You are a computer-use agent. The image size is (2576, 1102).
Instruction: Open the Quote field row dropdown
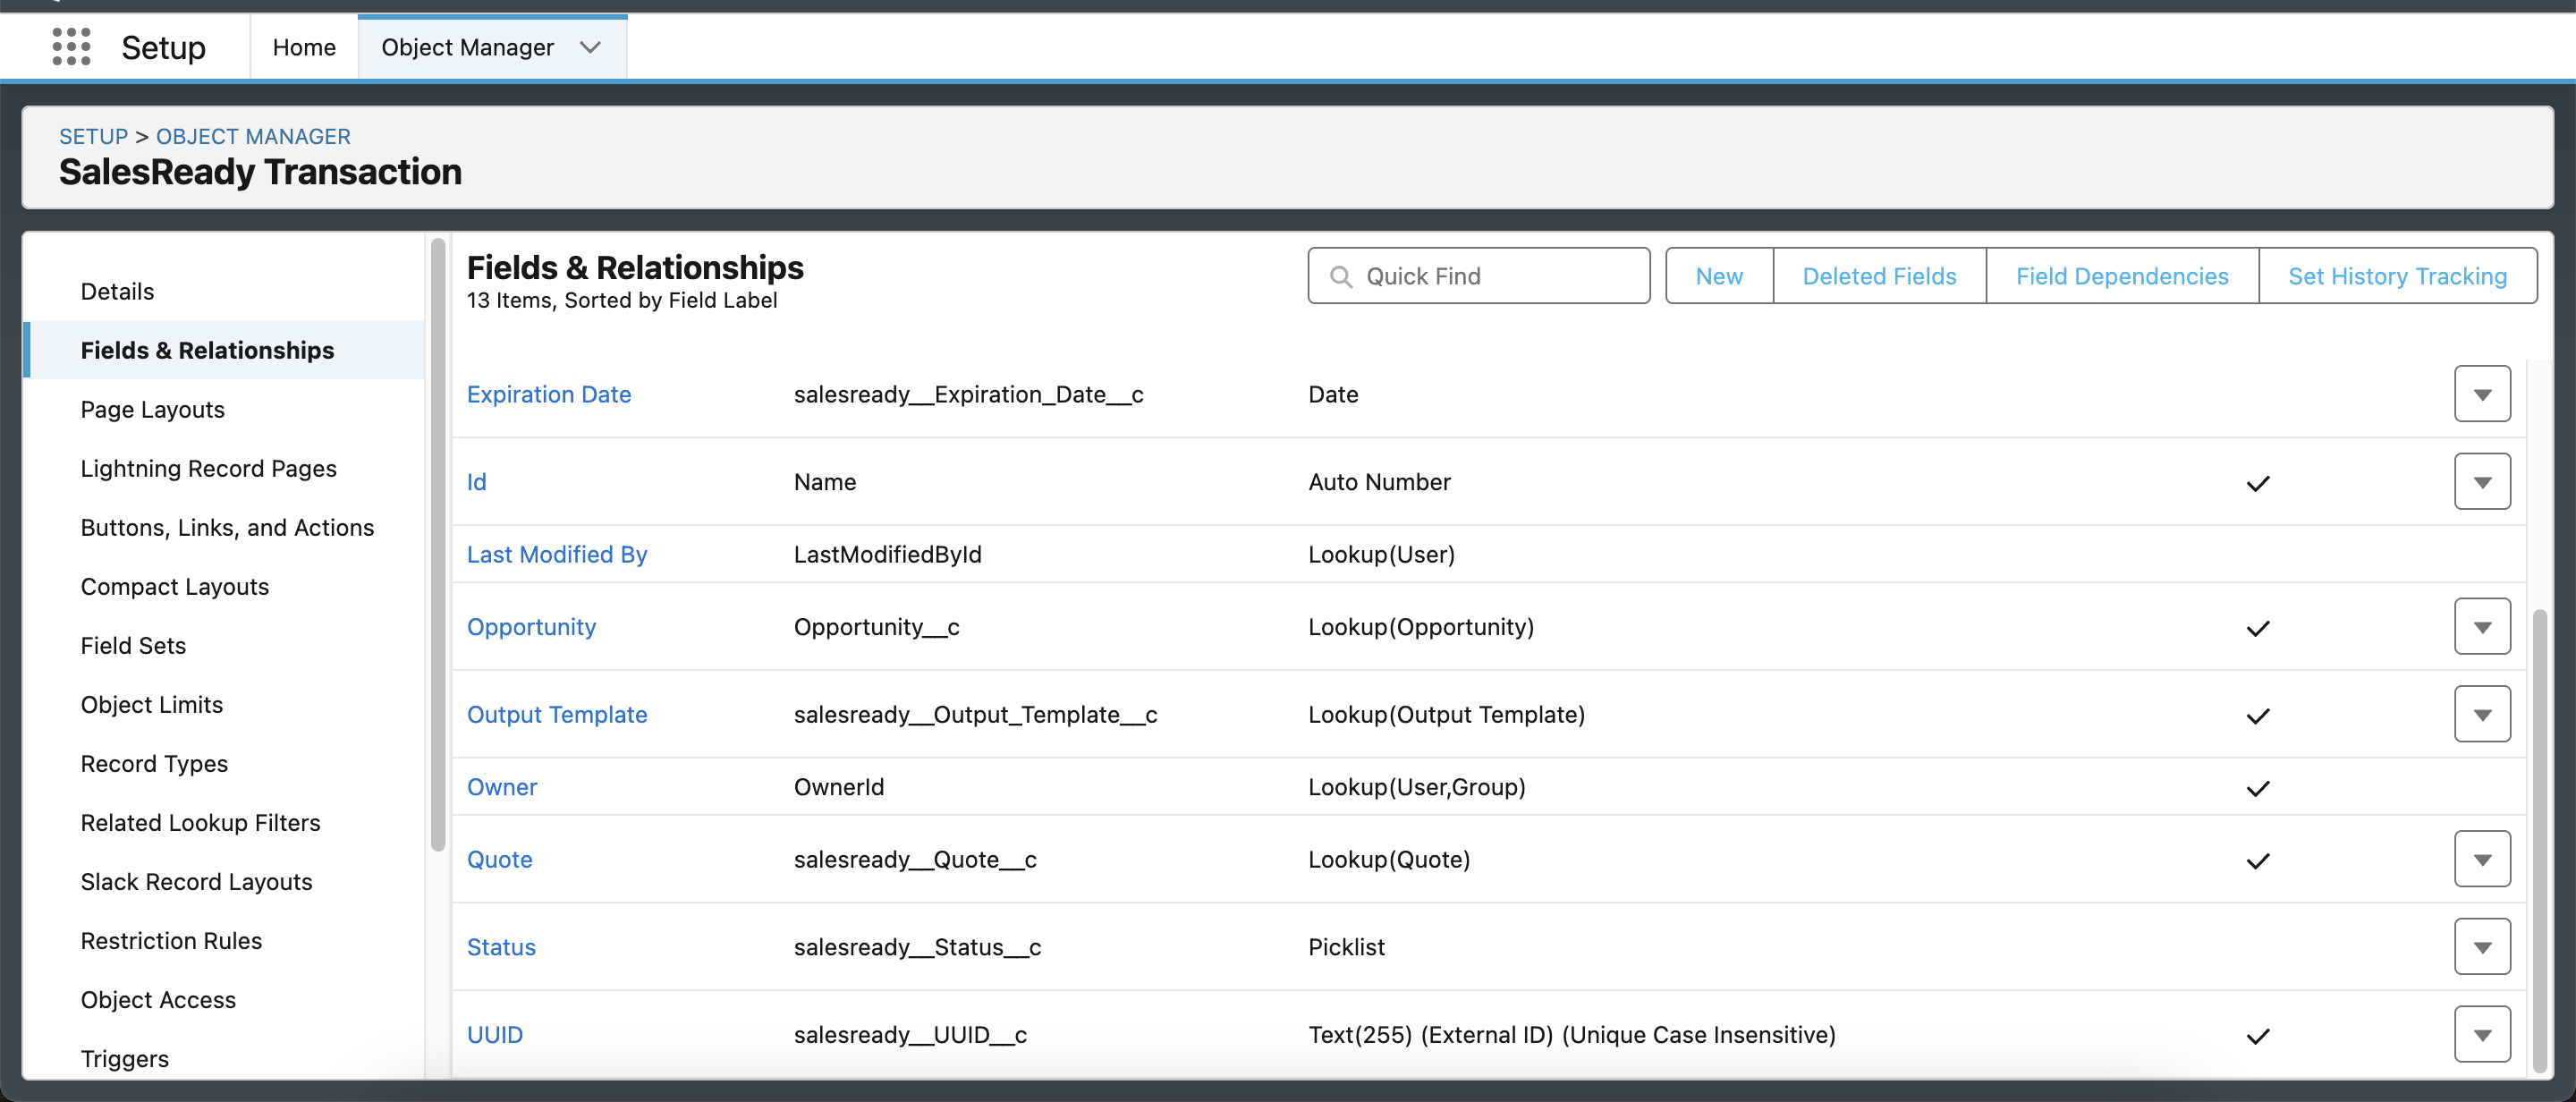pyautogui.click(x=2483, y=859)
